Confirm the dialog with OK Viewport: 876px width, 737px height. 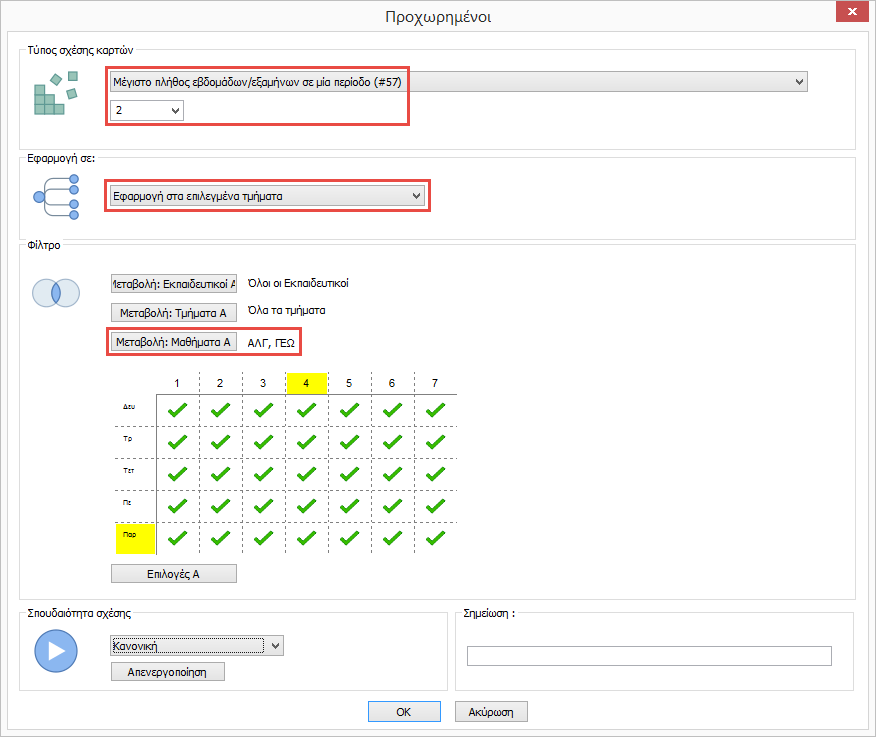coord(404,712)
